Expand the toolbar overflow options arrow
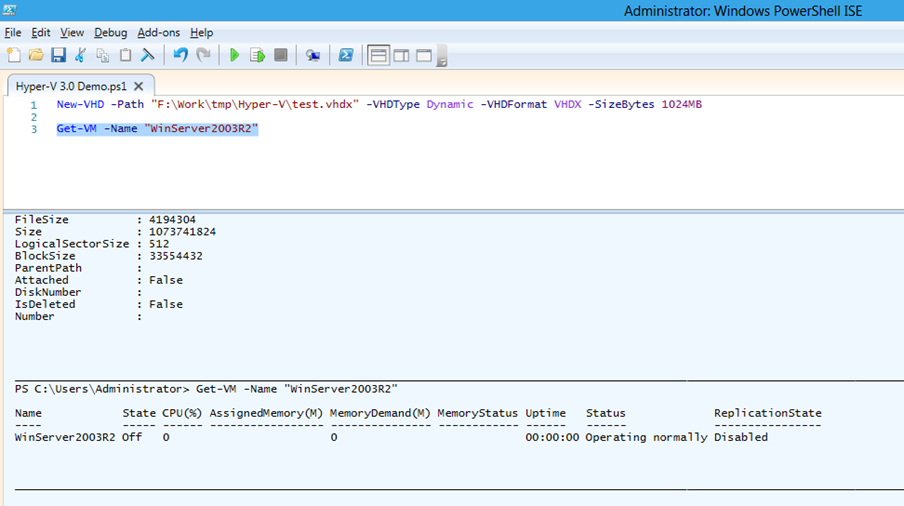 (441, 60)
